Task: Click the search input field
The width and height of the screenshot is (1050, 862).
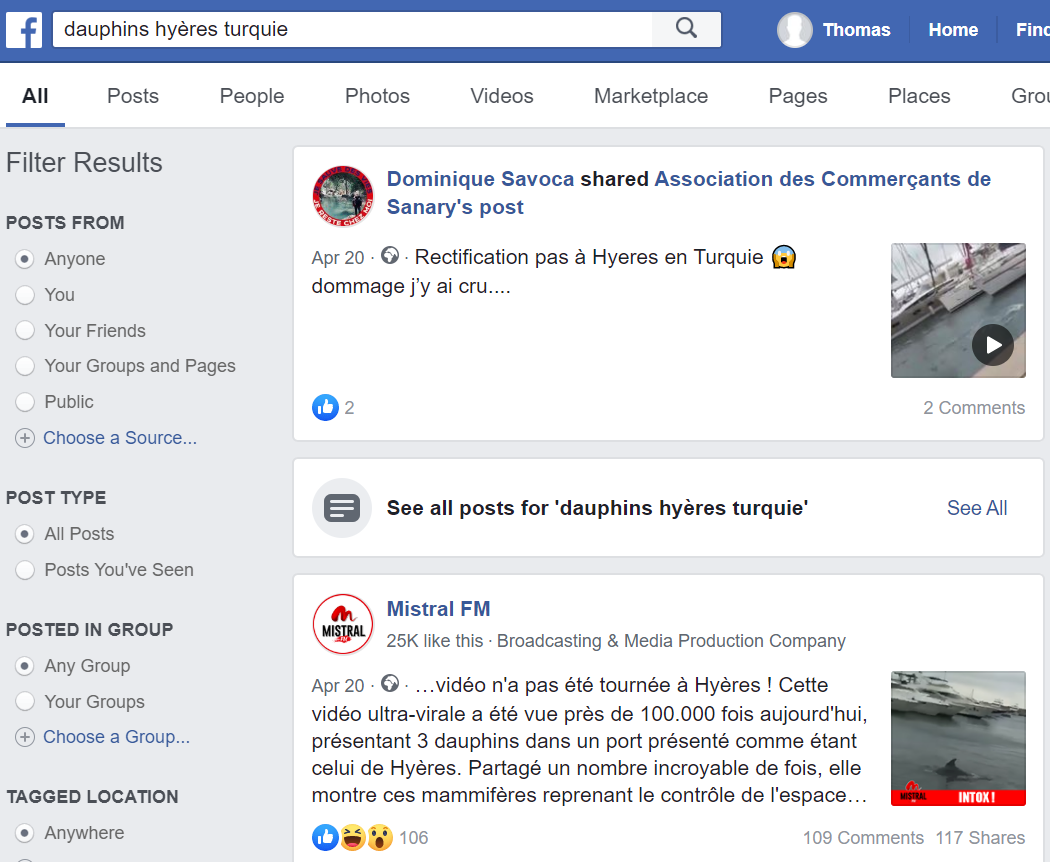Action: [353, 29]
